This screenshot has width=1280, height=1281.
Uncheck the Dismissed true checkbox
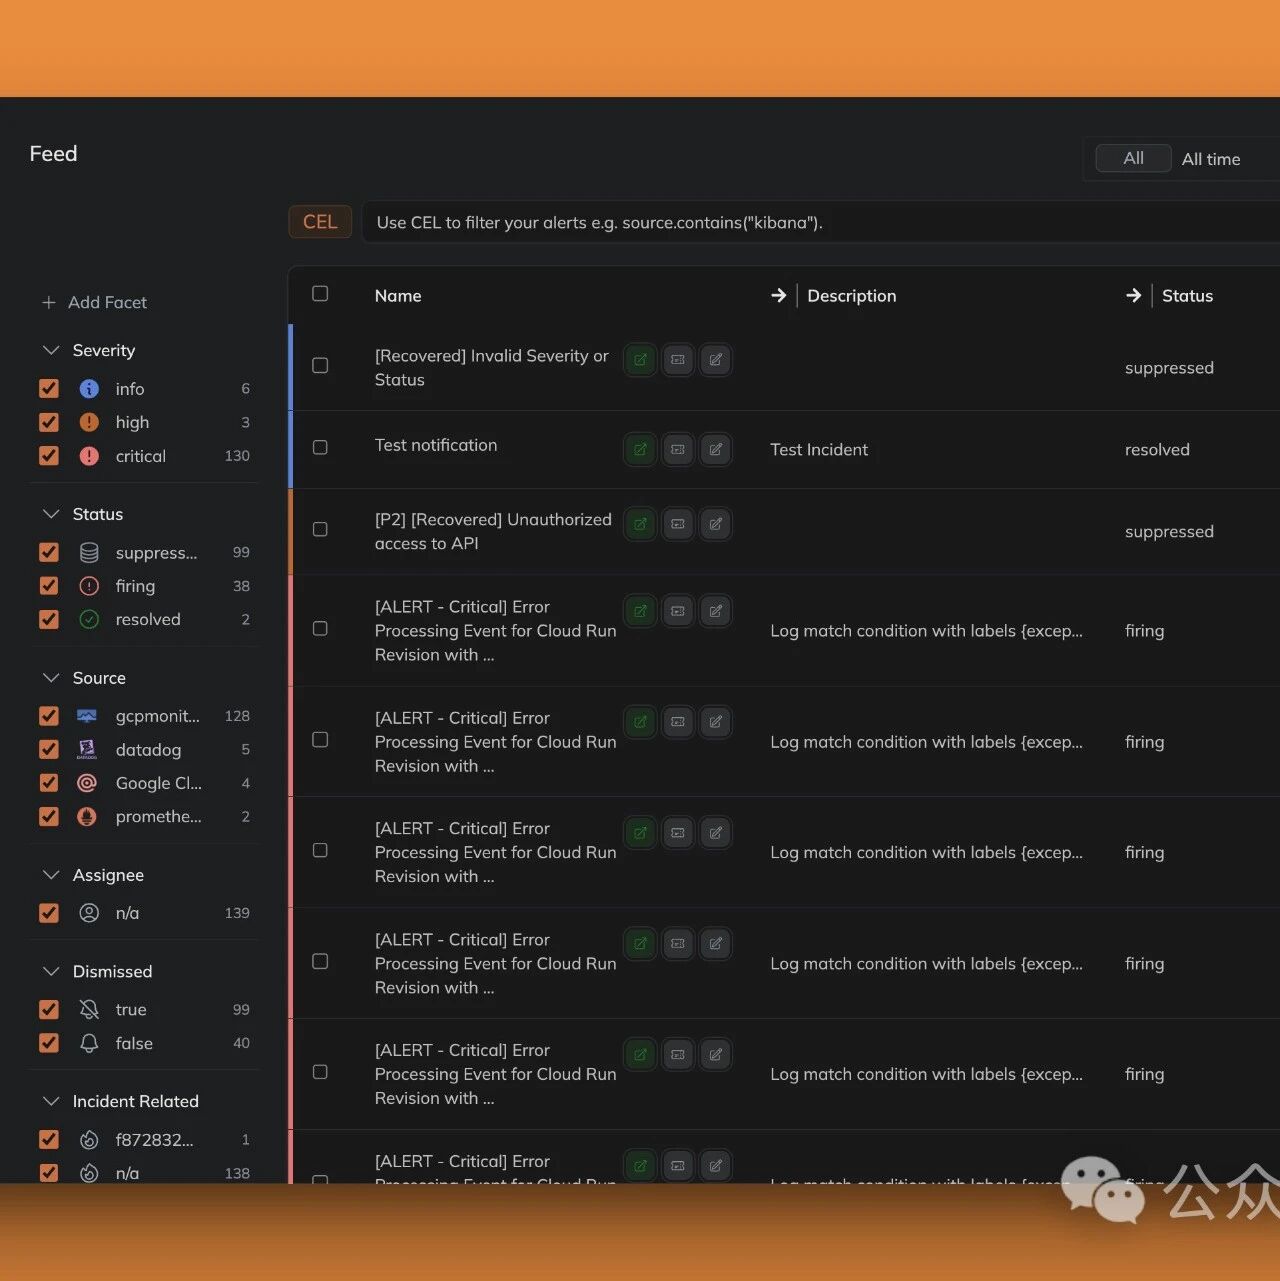[x=48, y=1010]
